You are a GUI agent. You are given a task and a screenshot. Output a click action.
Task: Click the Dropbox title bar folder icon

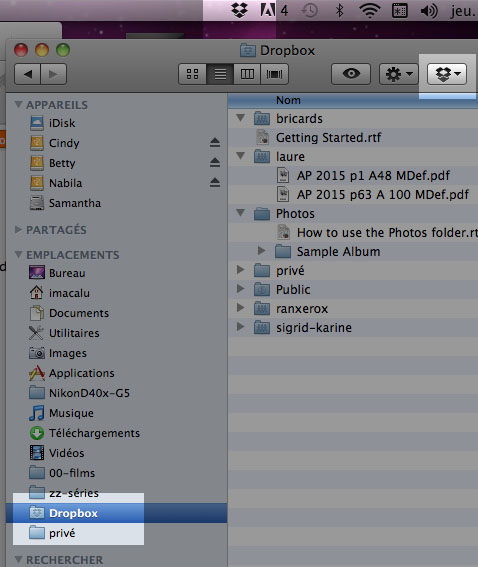(x=248, y=50)
